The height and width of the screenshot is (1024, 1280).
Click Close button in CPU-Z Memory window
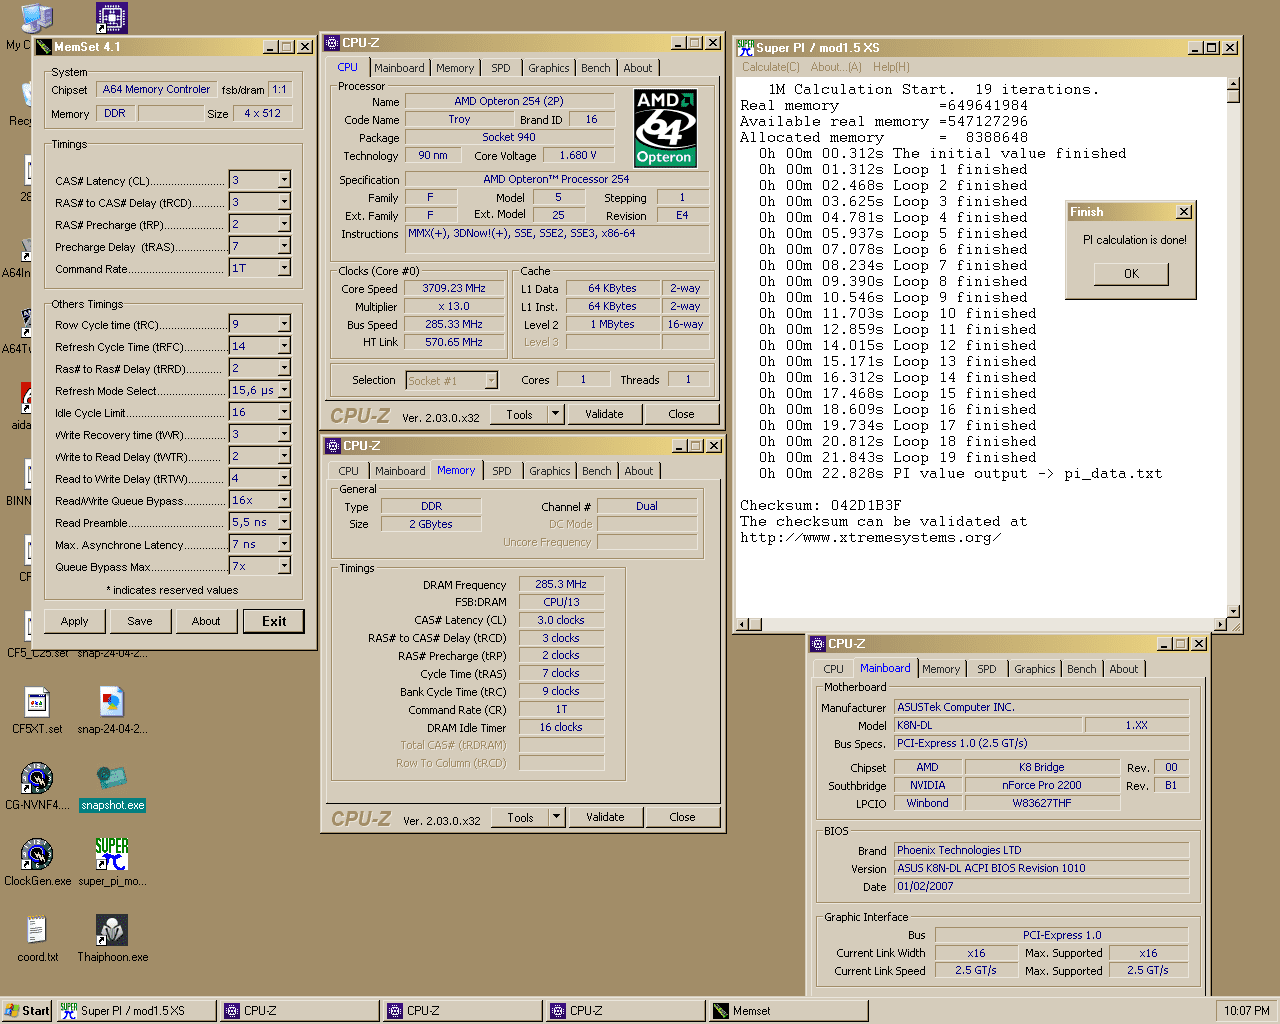[682, 817]
